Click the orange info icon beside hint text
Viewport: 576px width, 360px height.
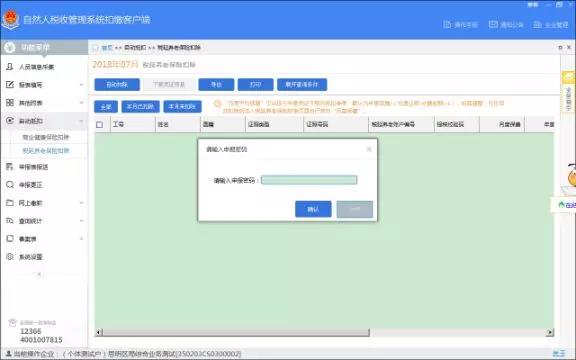tap(217, 104)
